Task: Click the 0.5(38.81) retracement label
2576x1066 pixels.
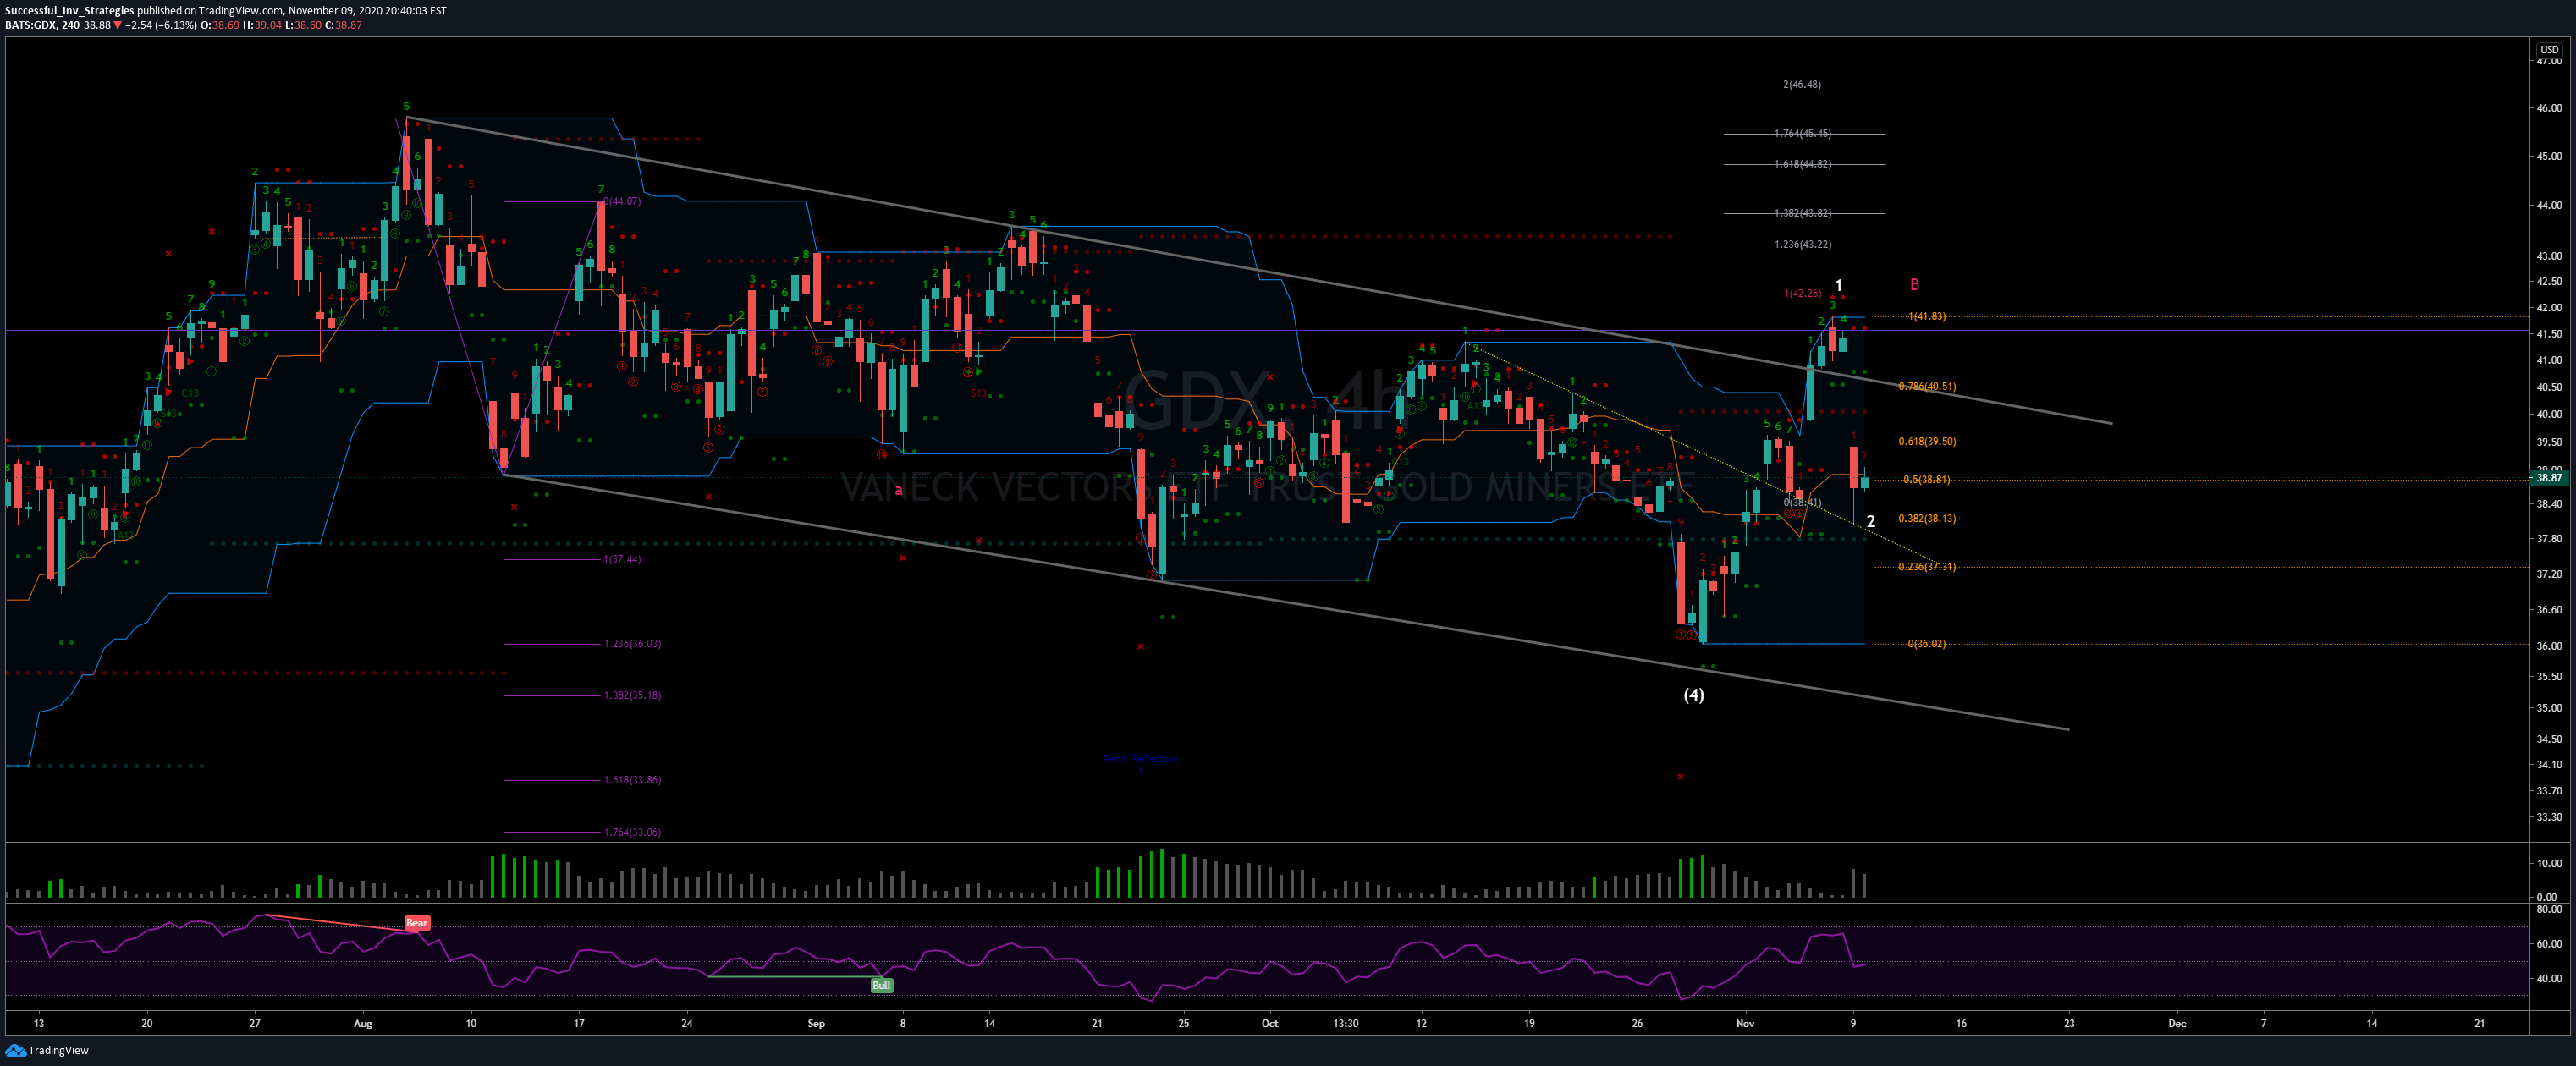Action: click(1926, 479)
